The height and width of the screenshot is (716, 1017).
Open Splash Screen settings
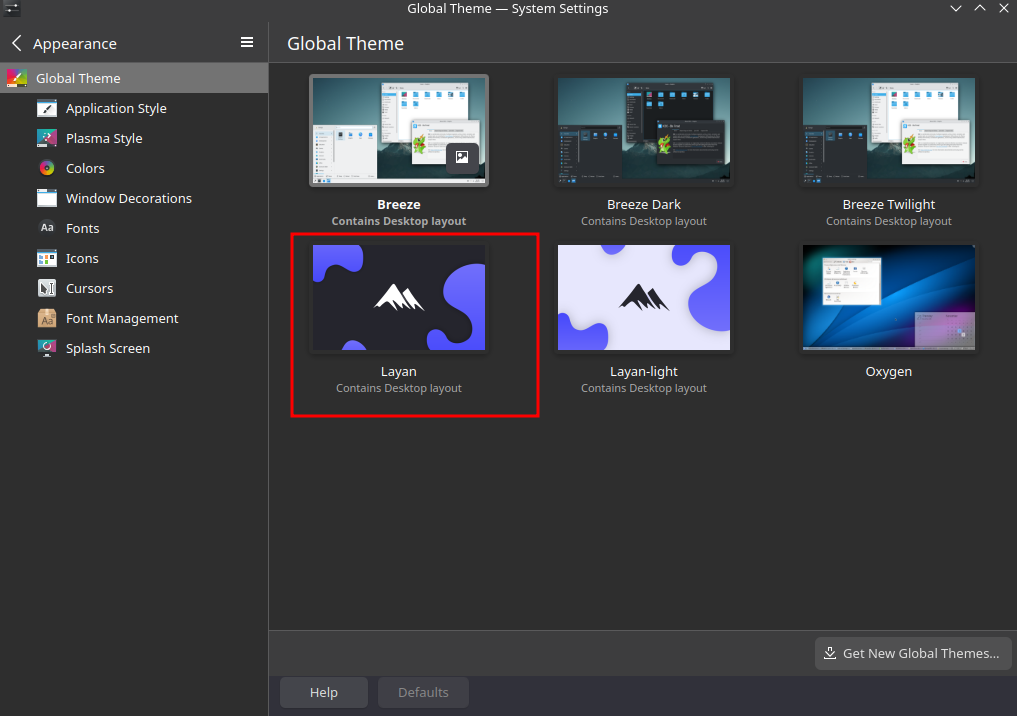134,348
